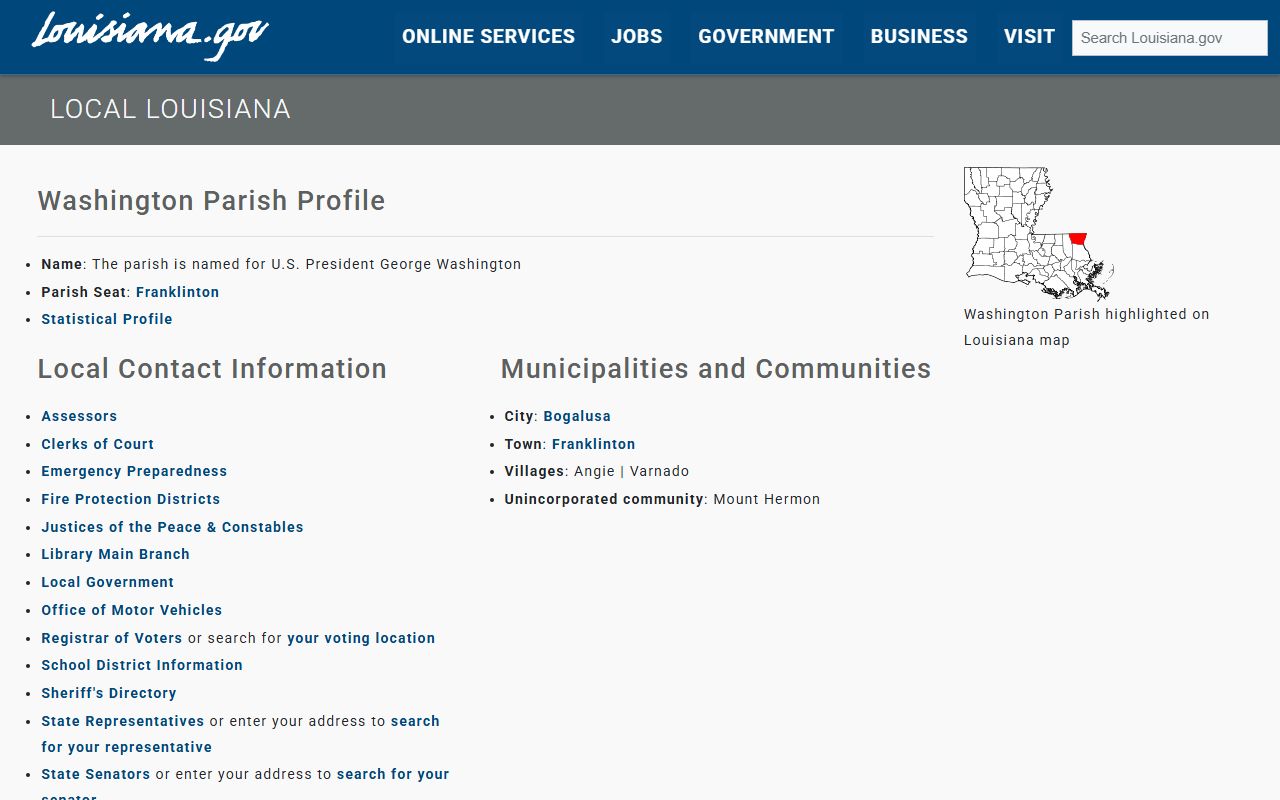This screenshot has height=800, width=1280.
Task: Open the Franklinton parish seat link
Action: (177, 292)
